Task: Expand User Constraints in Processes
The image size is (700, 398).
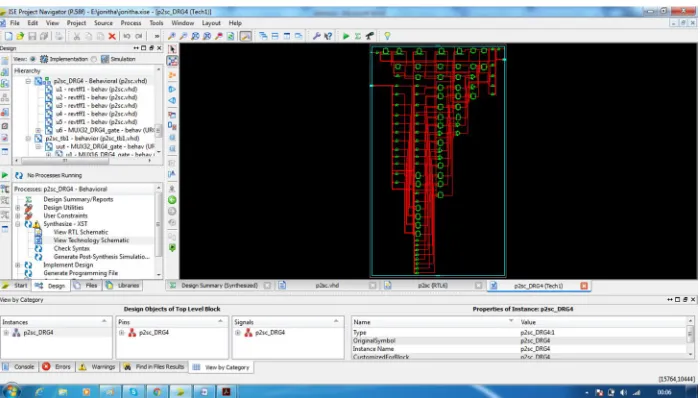Action: (x=17, y=216)
